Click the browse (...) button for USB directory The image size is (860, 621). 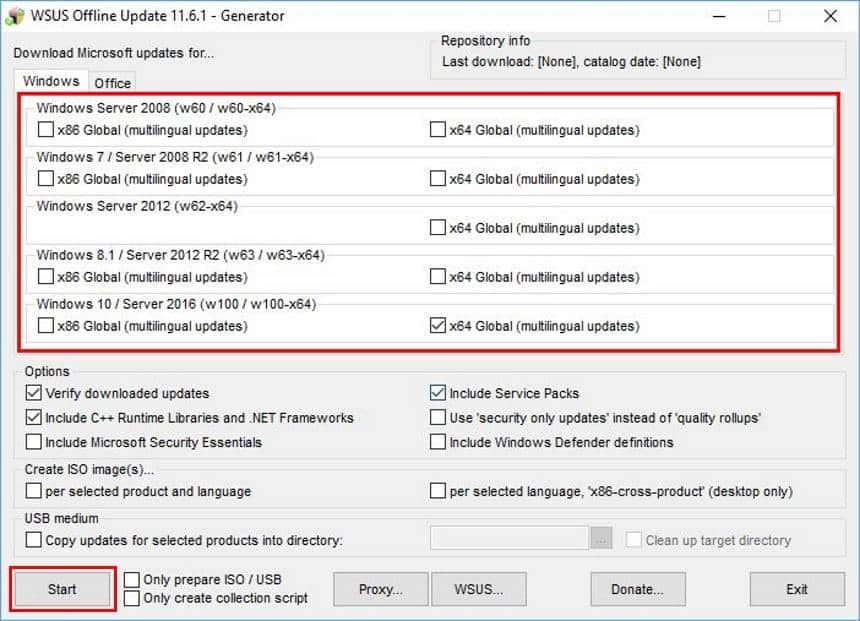[601, 539]
